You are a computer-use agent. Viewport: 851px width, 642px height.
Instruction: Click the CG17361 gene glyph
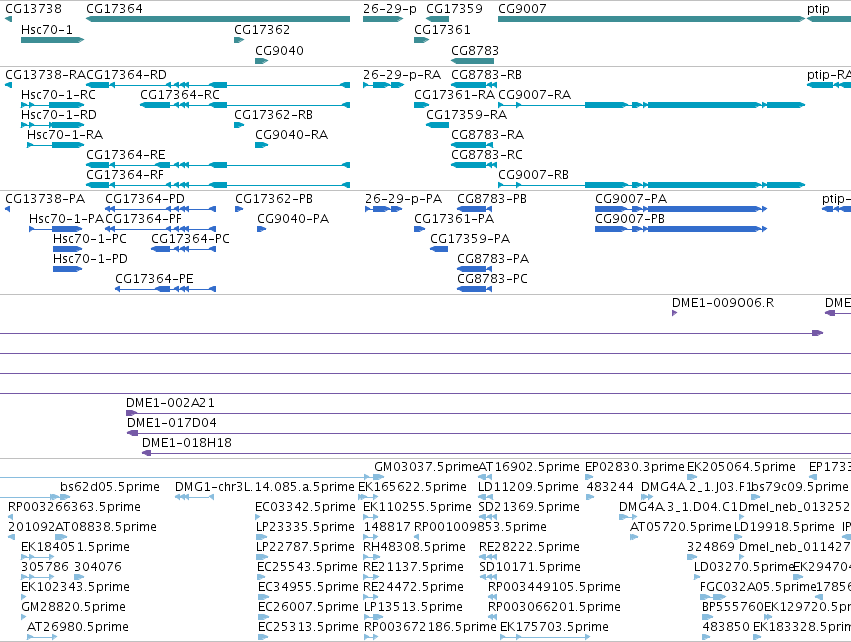click(x=421, y=40)
